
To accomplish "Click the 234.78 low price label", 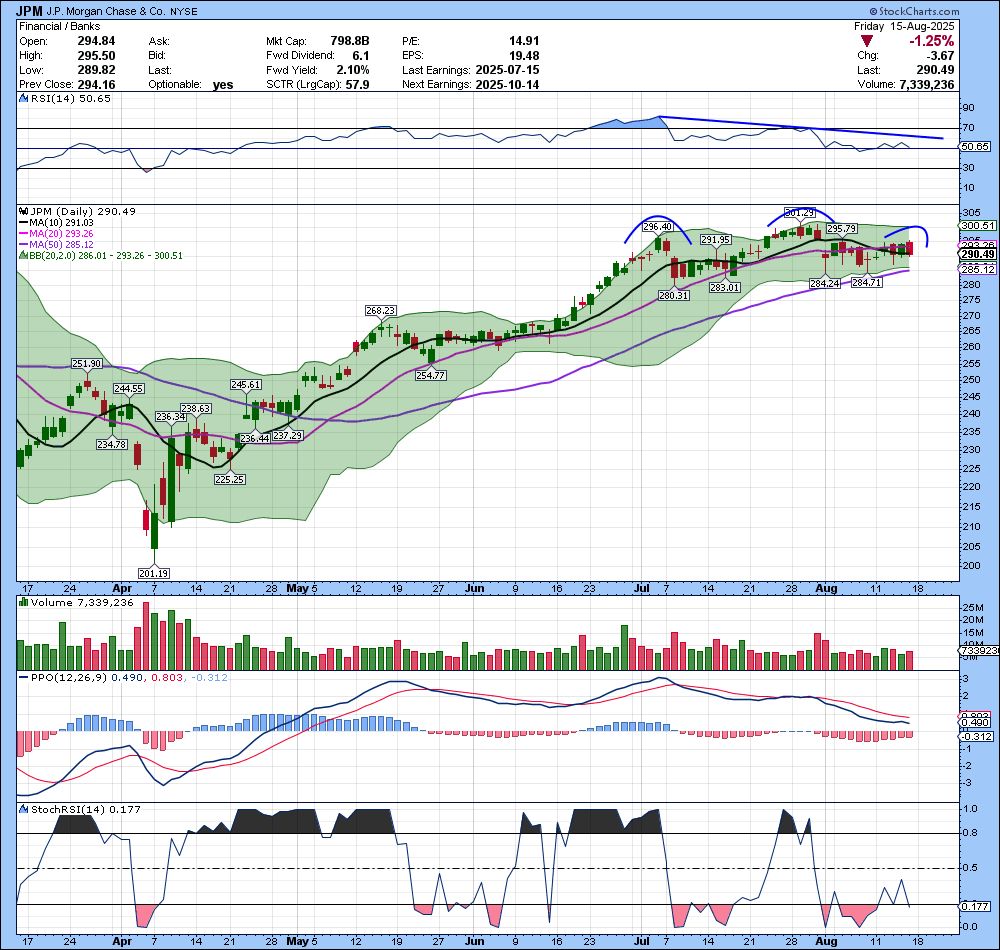I will [x=112, y=444].
